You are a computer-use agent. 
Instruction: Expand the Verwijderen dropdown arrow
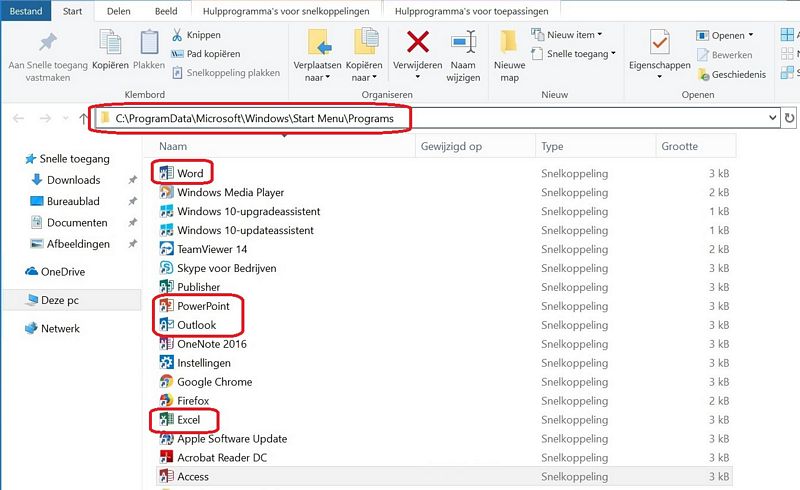click(x=417, y=77)
